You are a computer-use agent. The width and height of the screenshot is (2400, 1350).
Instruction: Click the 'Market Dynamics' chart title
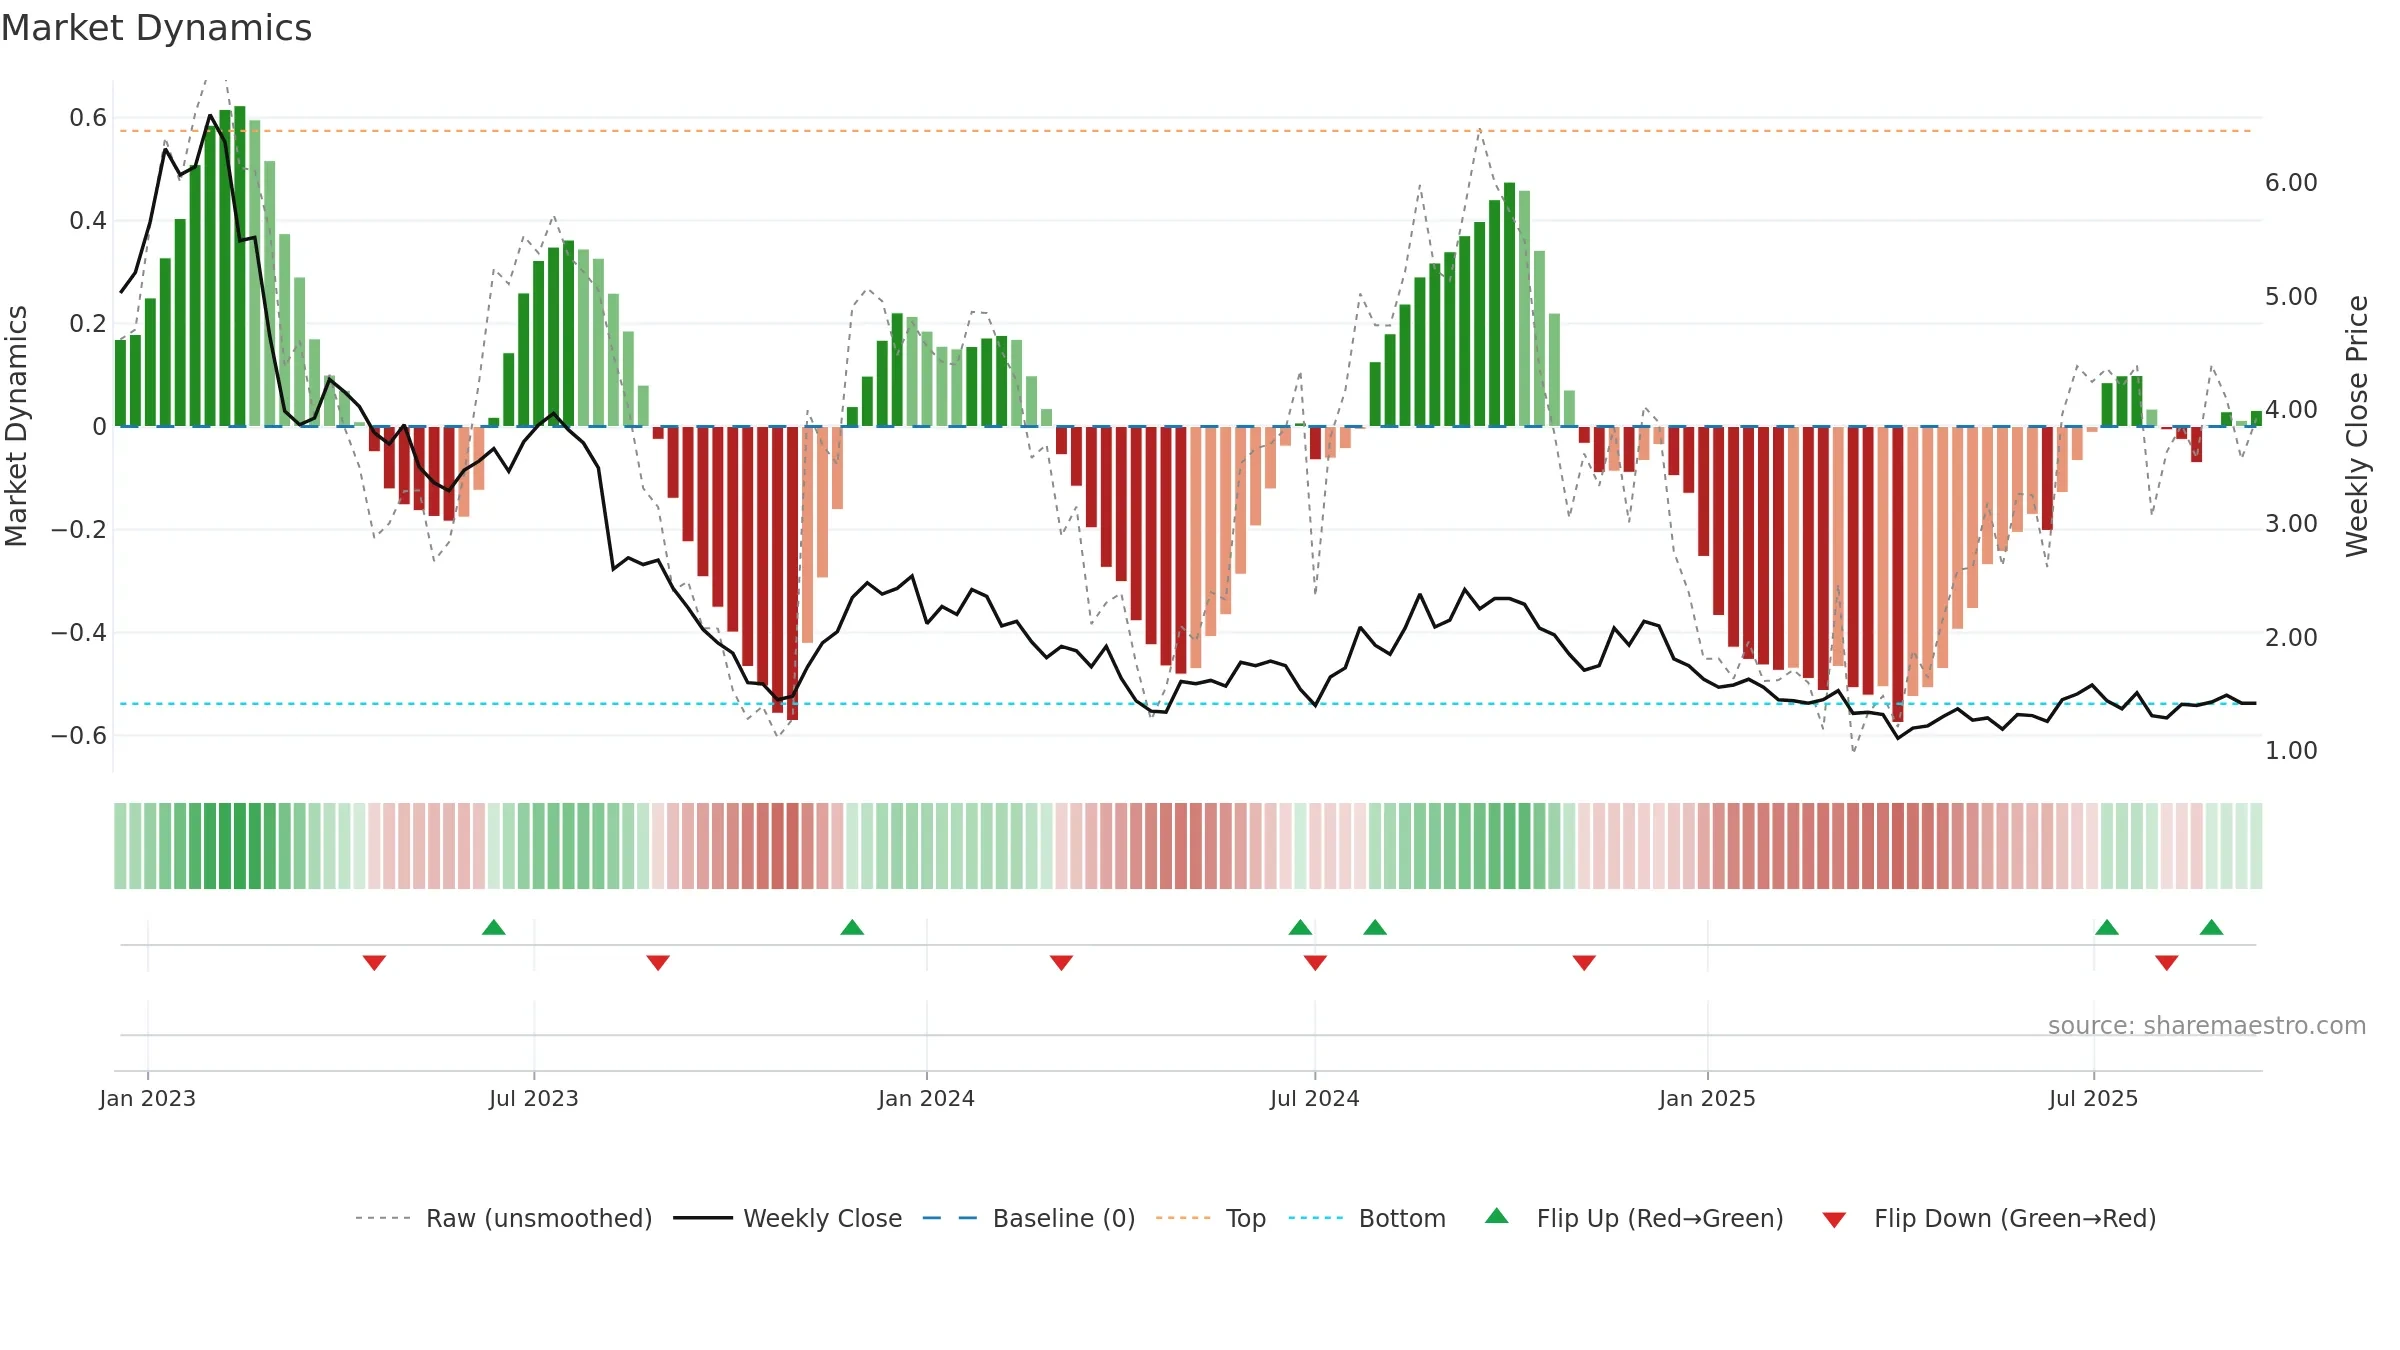pyautogui.click(x=156, y=28)
